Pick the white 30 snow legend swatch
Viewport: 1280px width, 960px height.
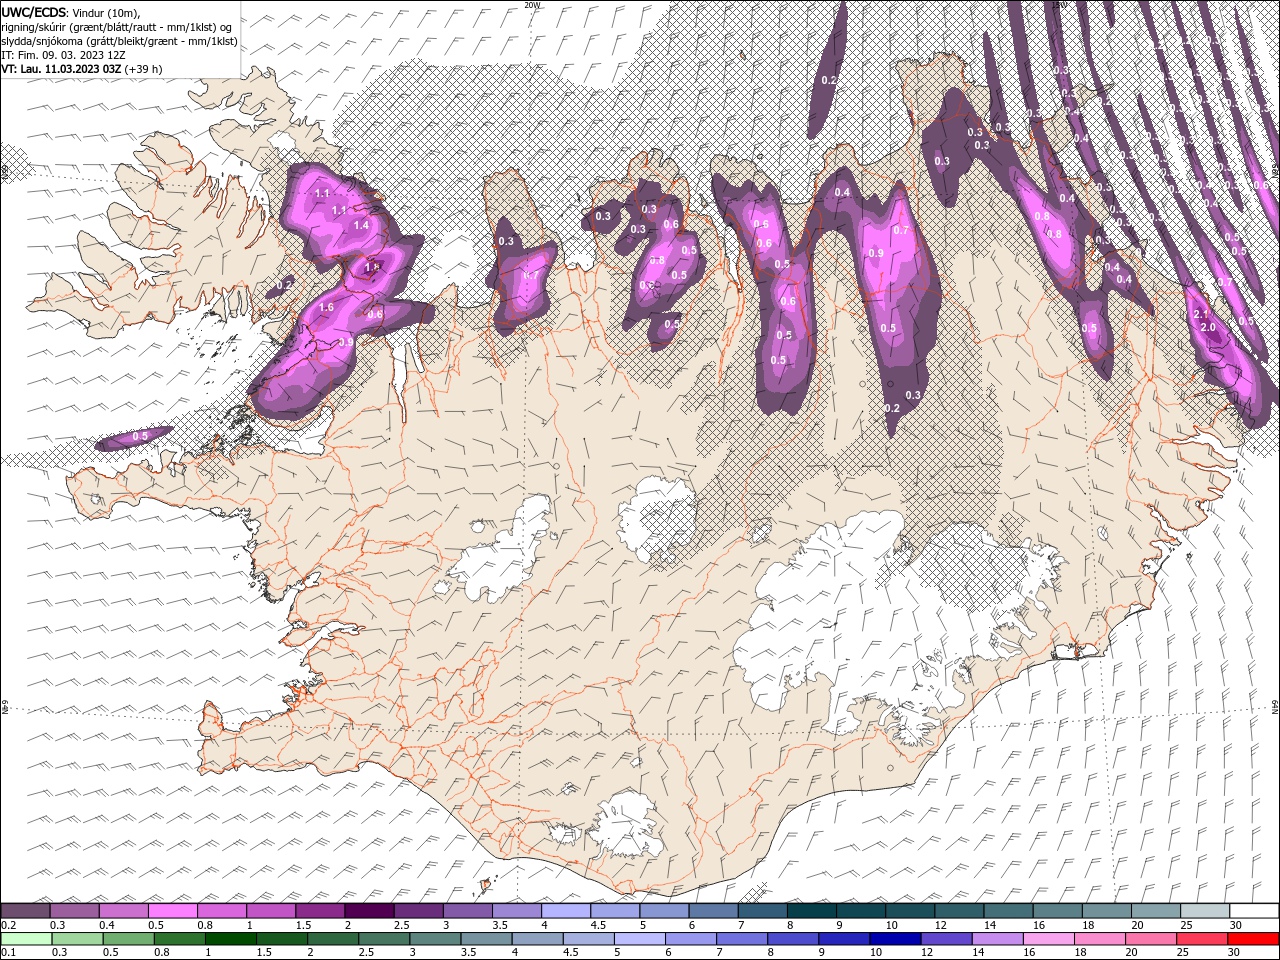click(1254, 911)
